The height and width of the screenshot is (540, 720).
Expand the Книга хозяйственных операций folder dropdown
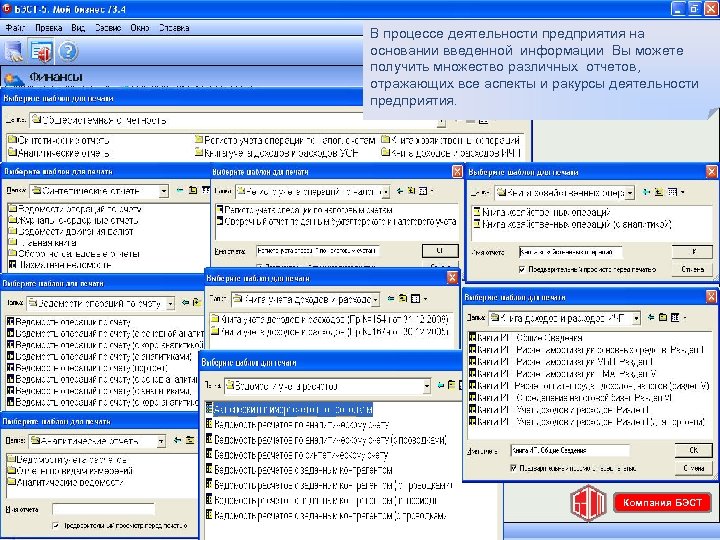[630, 193]
